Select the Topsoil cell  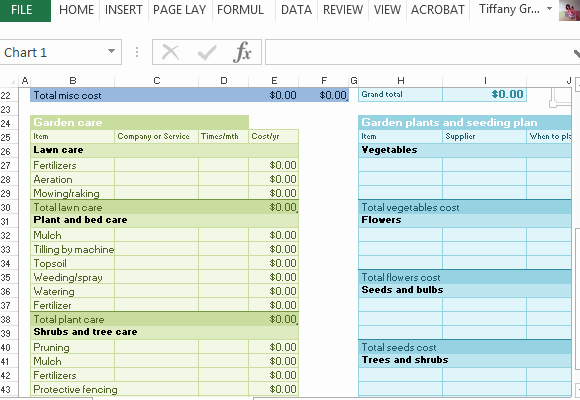coord(72,263)
